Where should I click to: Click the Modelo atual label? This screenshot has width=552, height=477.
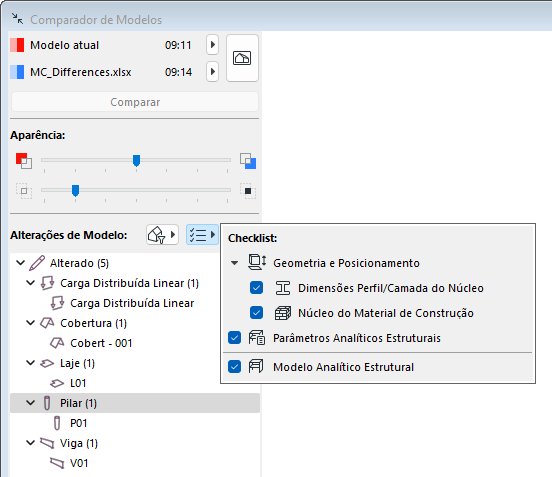[64, 45]
